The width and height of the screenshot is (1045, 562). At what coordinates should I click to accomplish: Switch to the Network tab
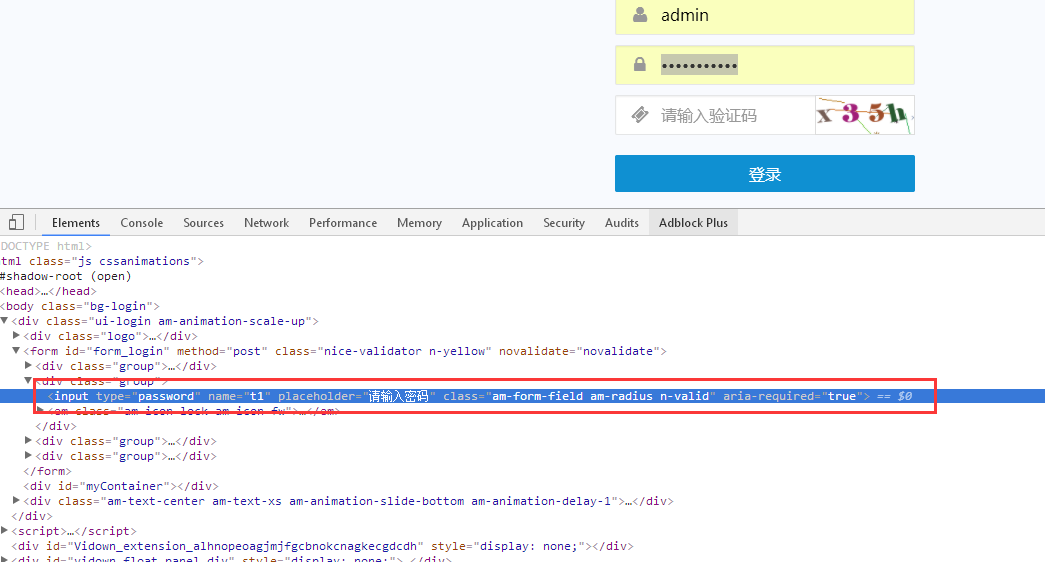pyautogui.click(x=266, y=223)
